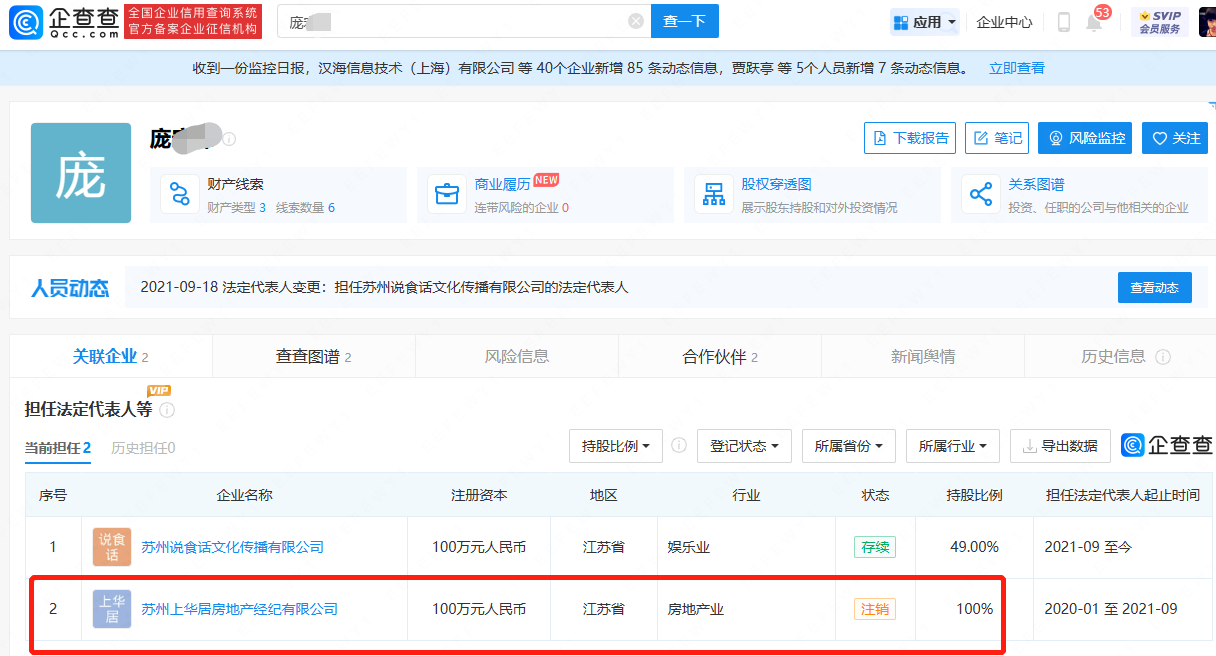This screenshot has width=1216, height=656.
Task: Clear the search box with X icon
Action: click(636, 21)
